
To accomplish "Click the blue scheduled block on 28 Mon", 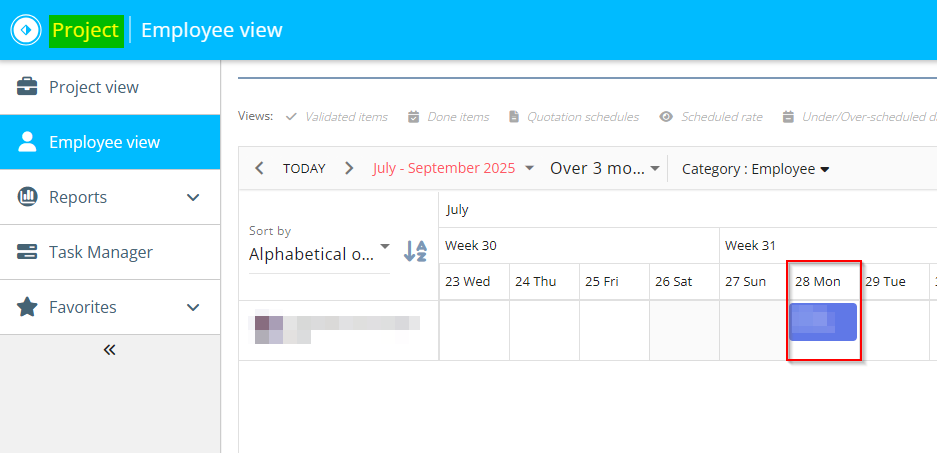I will click(x=823, y=322).
